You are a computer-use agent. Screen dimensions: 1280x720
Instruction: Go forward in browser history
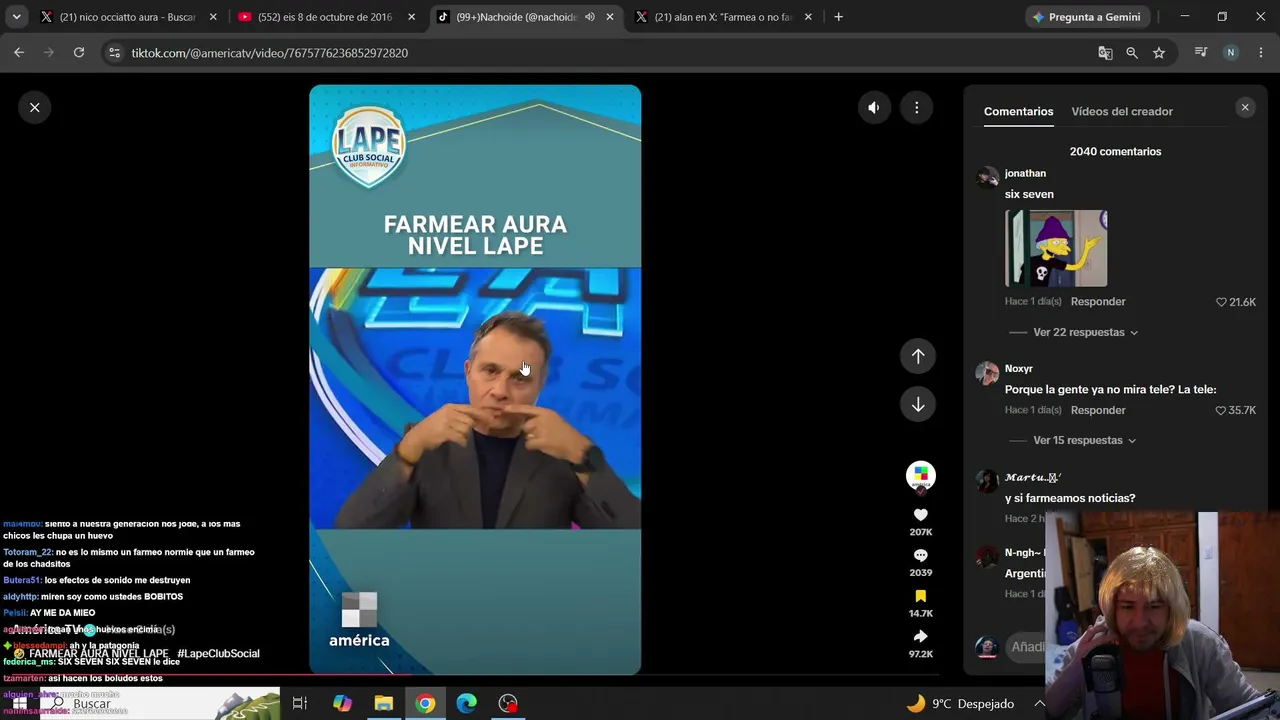(x=48, y=53)
